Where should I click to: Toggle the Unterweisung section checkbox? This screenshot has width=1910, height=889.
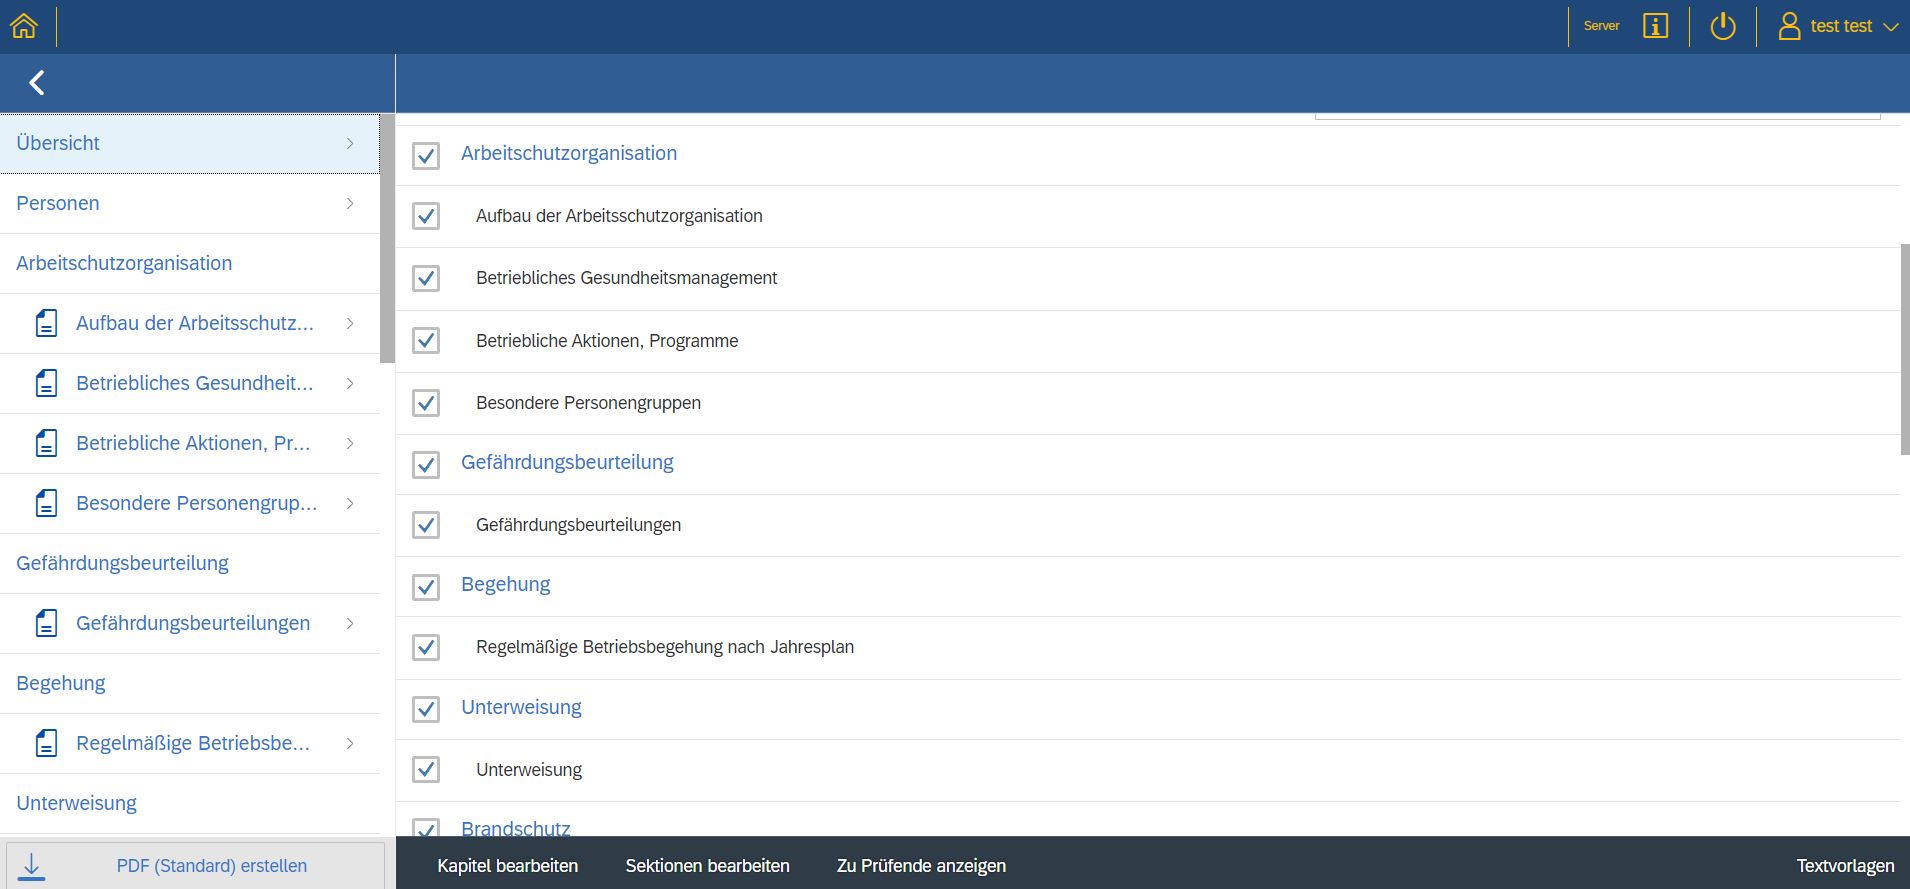point(426,770)
